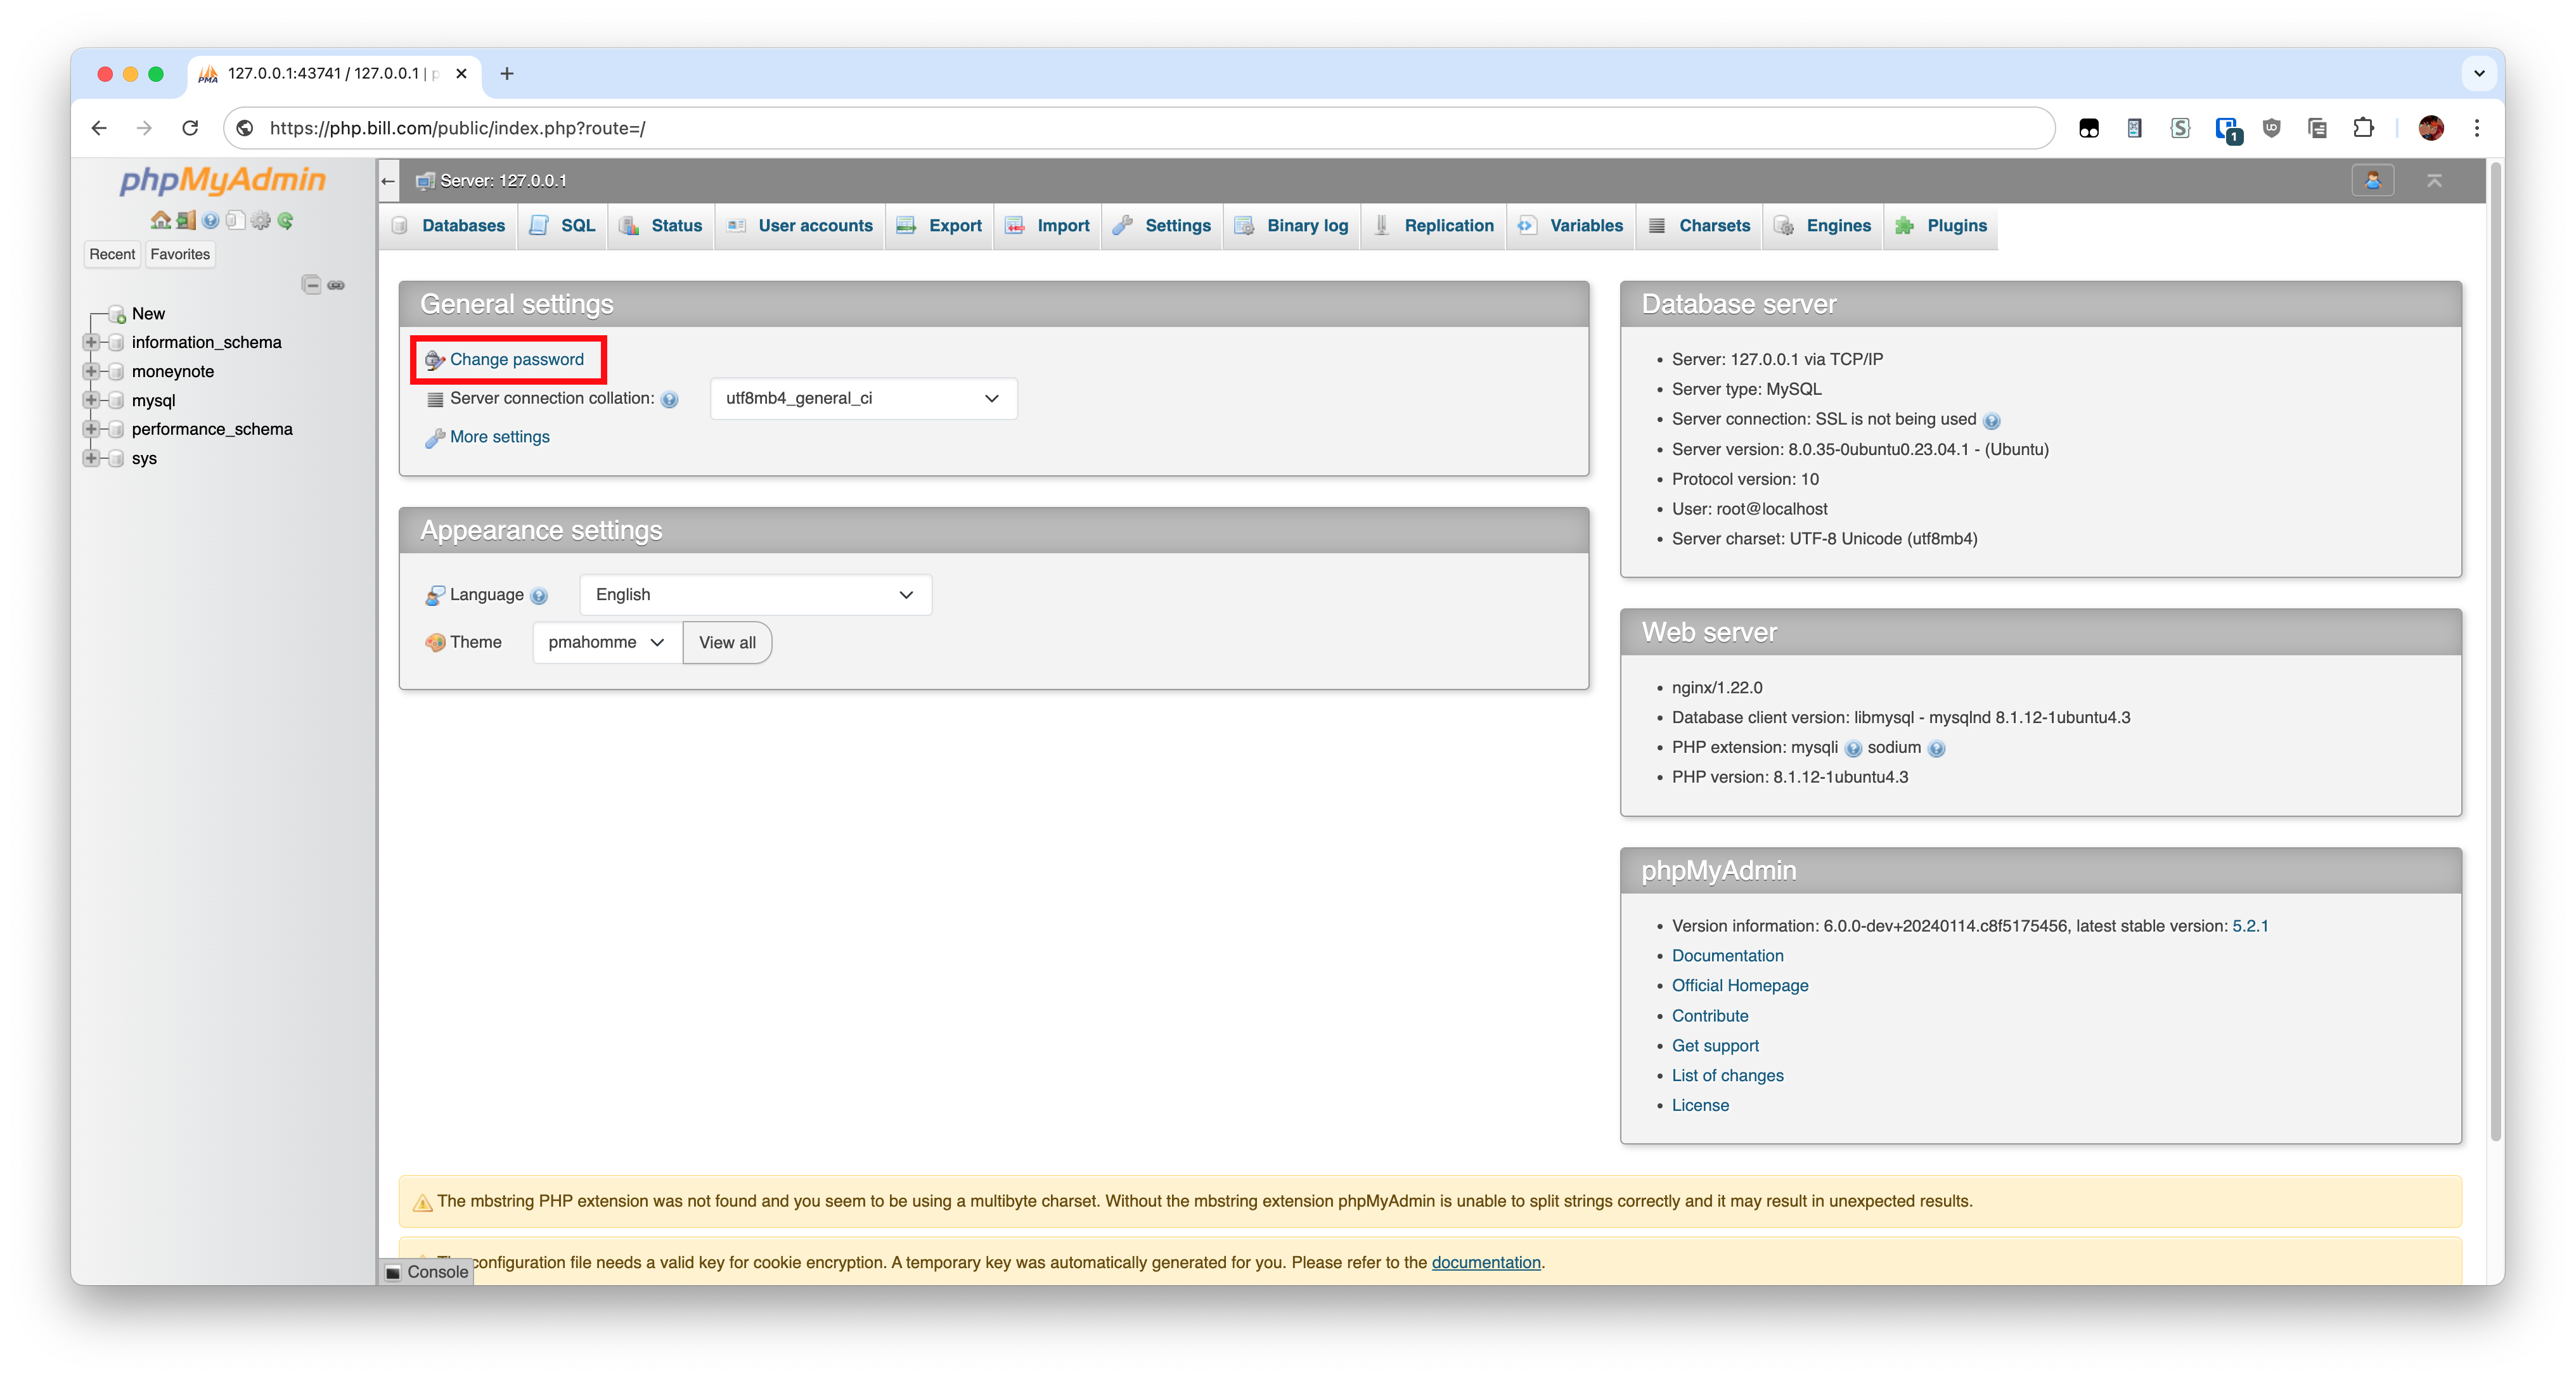Viewport: 2576px width, 1379px height.
Task: Open the Theme dropdown showing pmahomme
Action: (x=606, y=642)
